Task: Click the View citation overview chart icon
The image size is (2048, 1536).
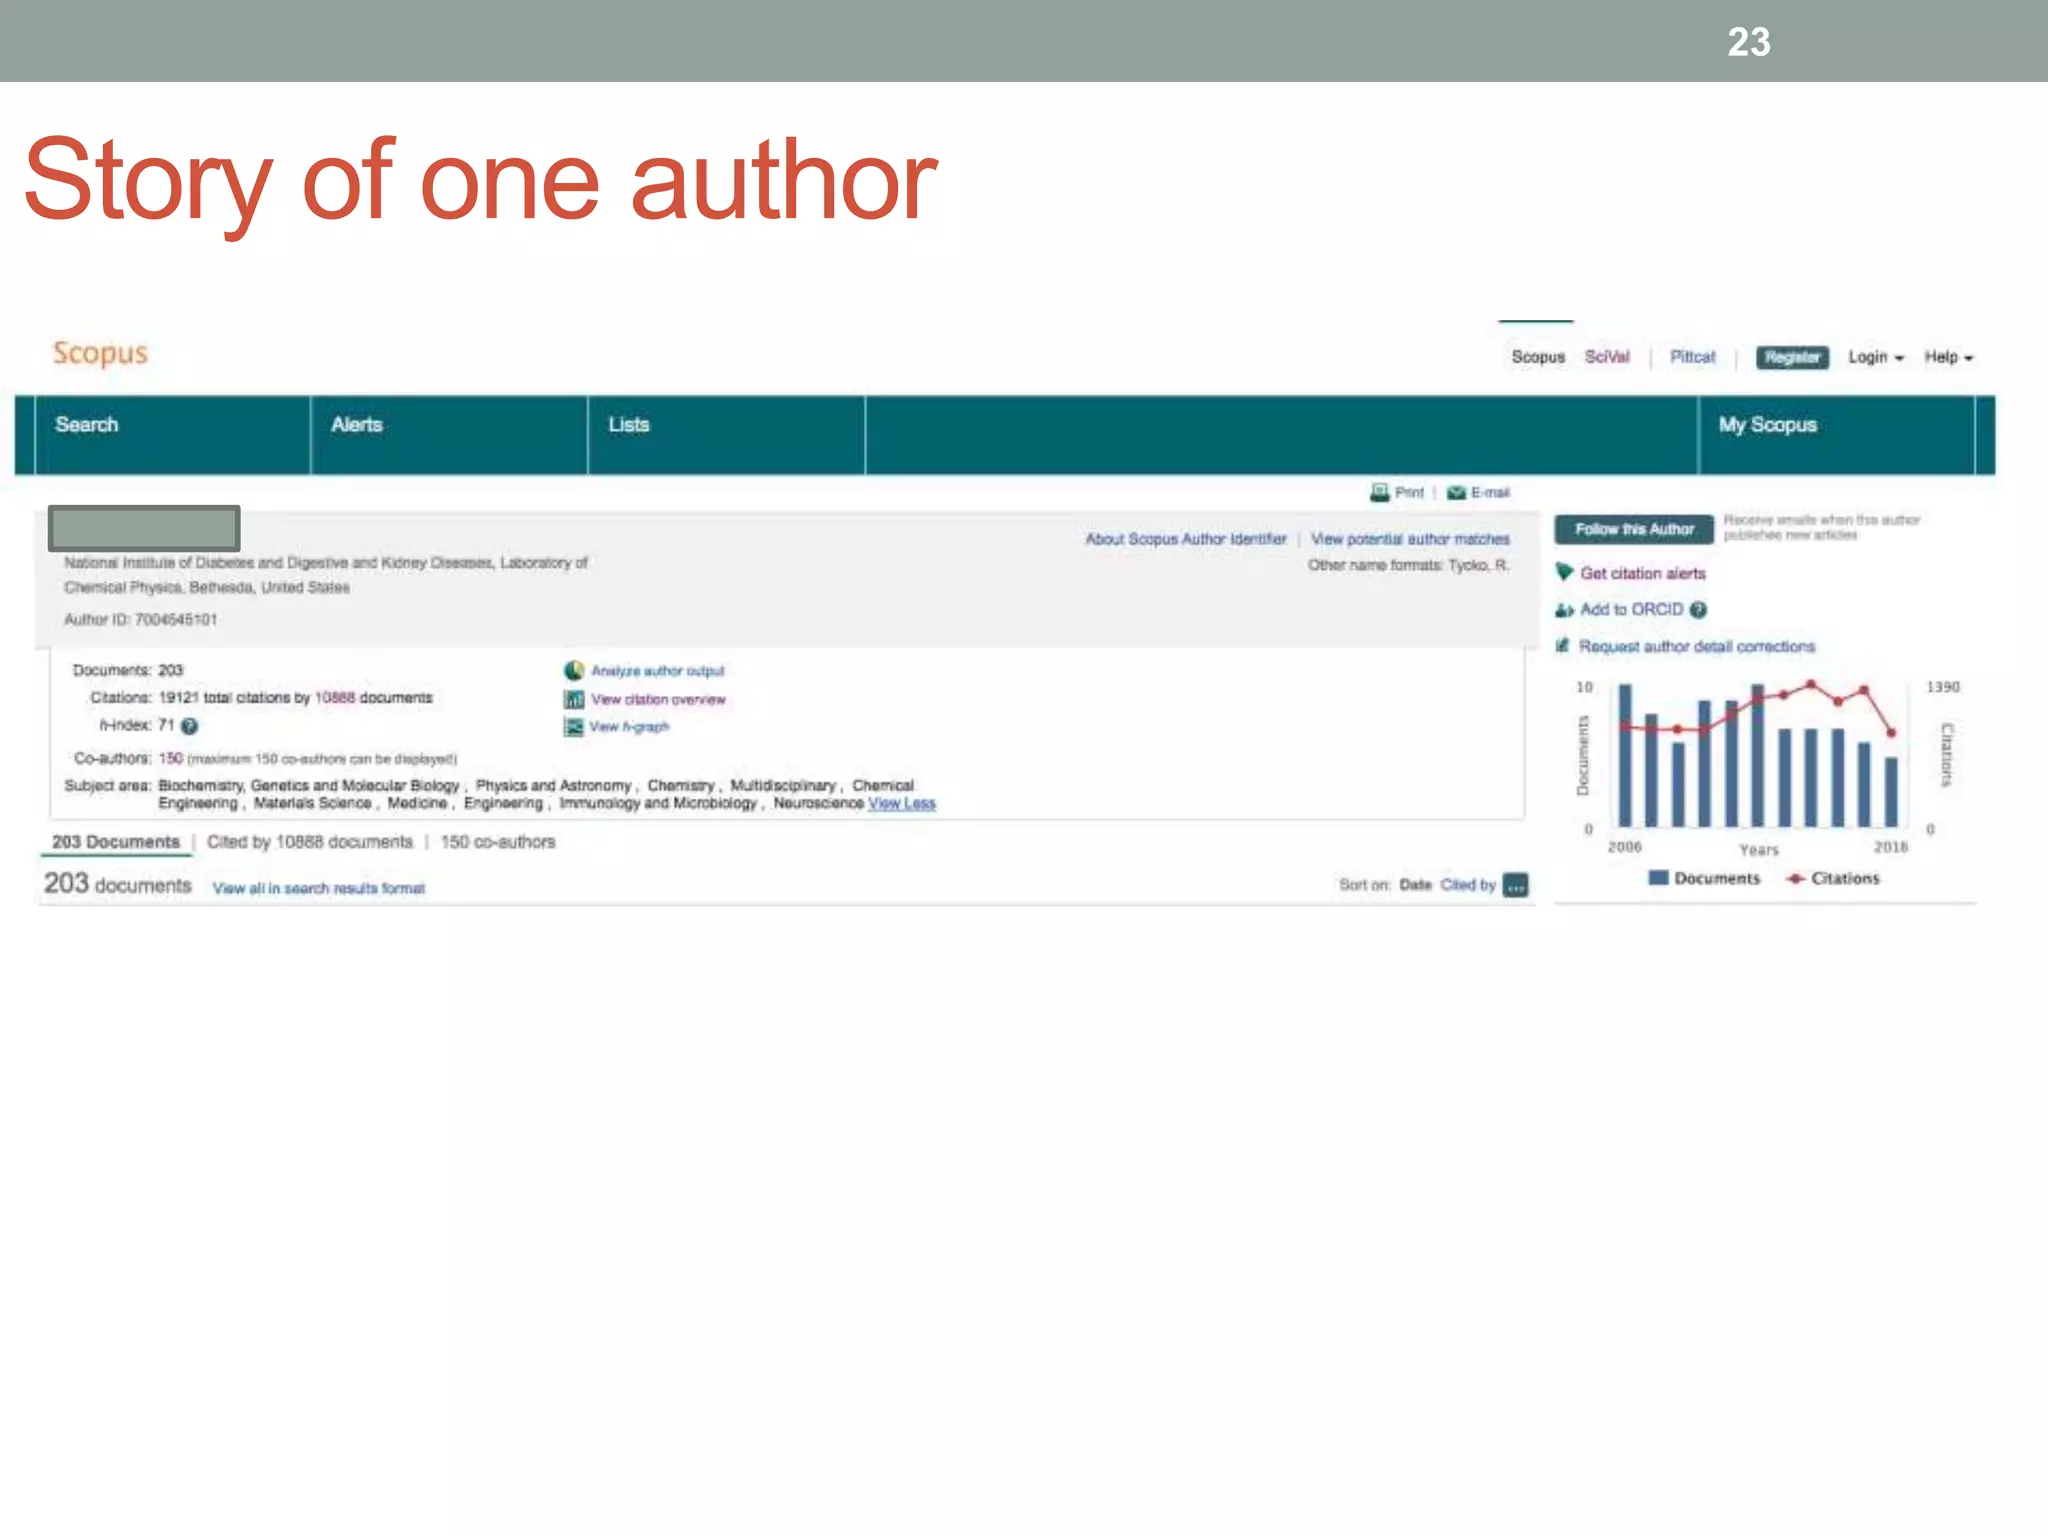Action: (574, 699)
